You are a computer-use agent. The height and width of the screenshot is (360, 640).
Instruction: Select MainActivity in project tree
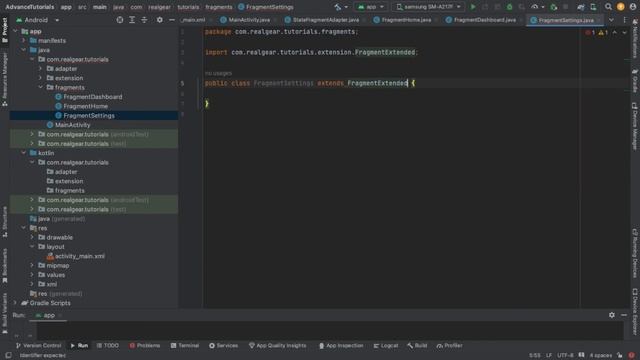[73, 125]
